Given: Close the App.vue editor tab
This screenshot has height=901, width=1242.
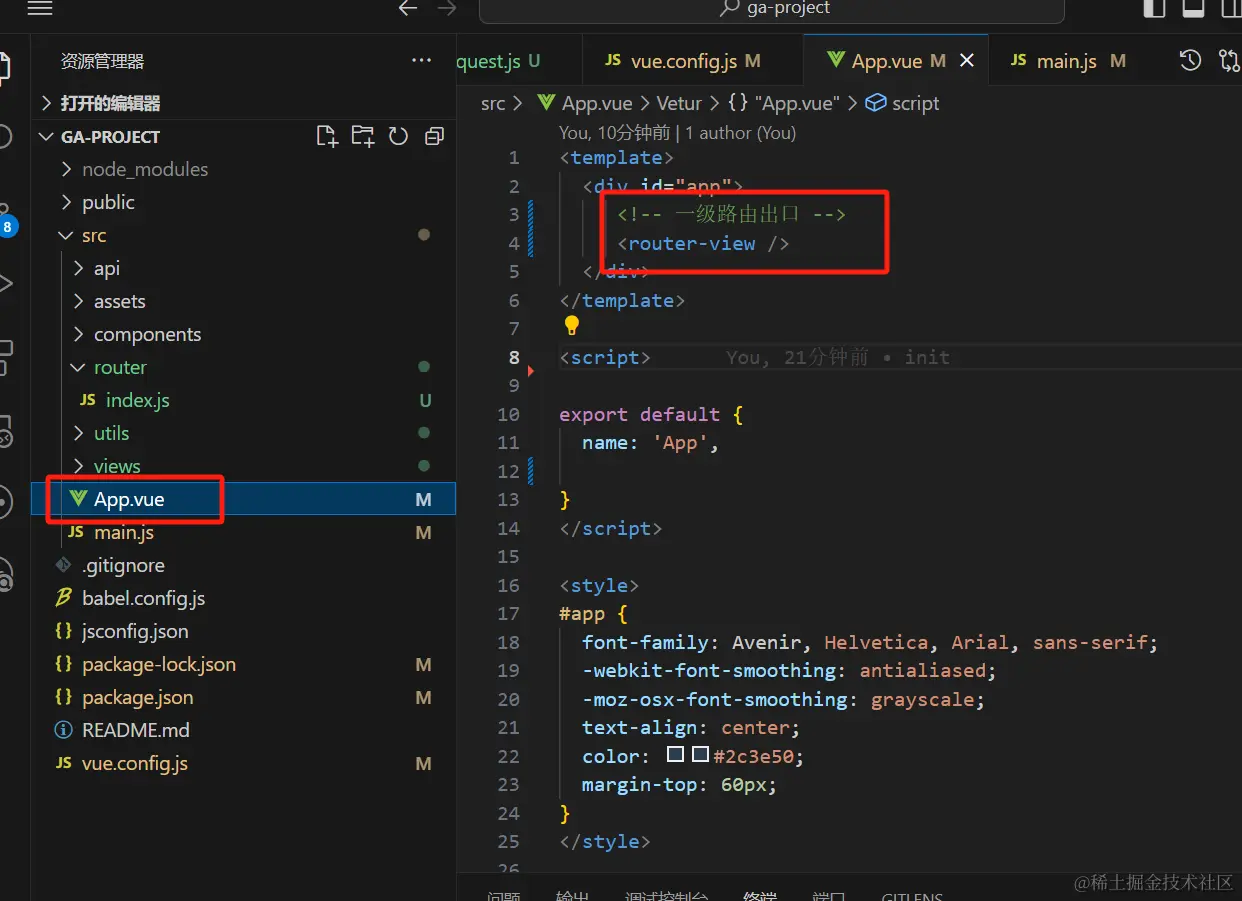Looking at the screenshot, I should 967,61.
